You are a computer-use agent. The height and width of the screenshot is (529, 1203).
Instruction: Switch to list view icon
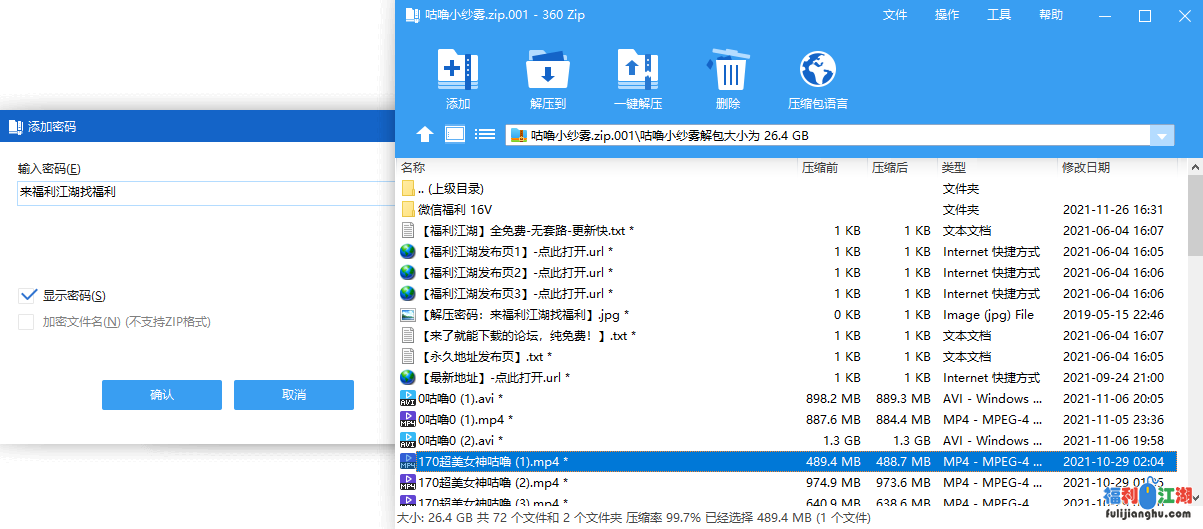tap(485, 135)
